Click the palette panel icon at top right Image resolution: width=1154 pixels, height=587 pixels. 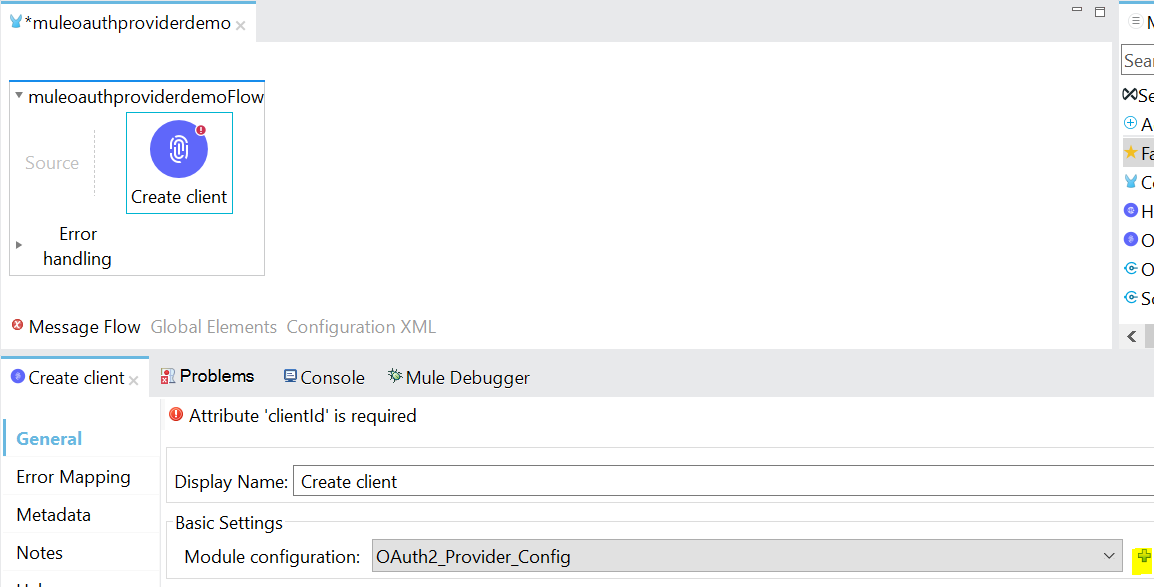pyautogui.click(x=1136, y=21)
